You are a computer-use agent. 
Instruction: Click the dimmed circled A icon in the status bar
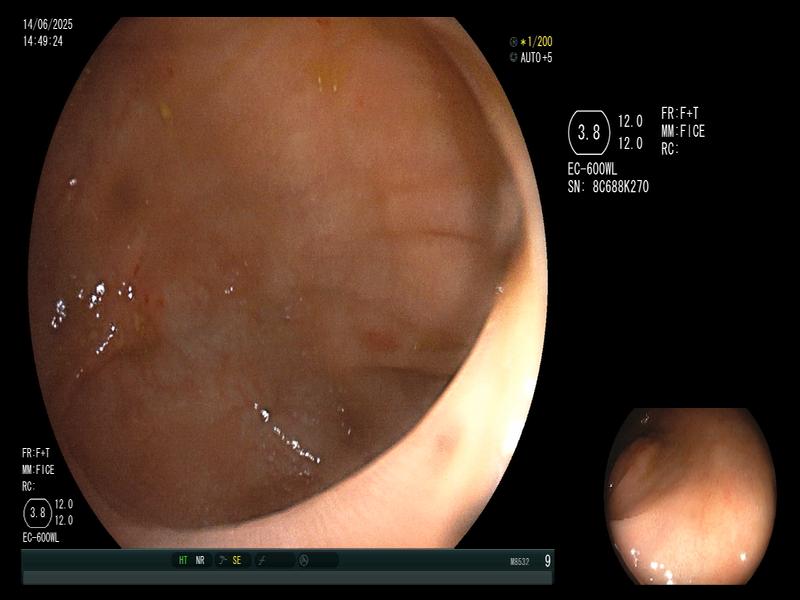pos(304,561)
